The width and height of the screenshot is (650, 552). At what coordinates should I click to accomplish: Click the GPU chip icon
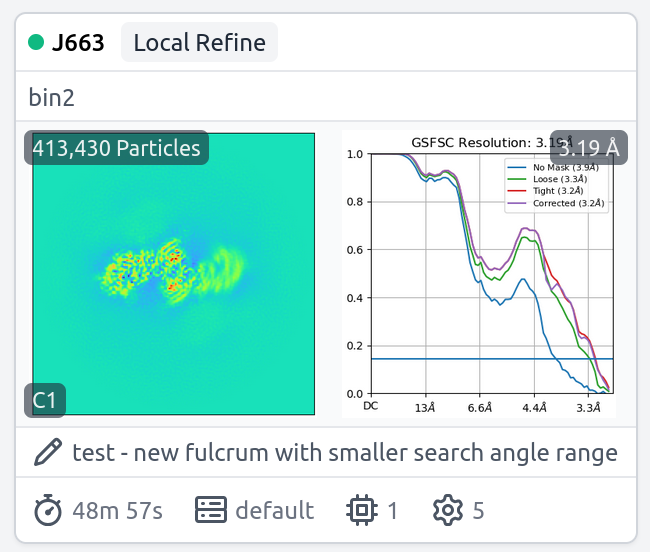coord(360,511)
